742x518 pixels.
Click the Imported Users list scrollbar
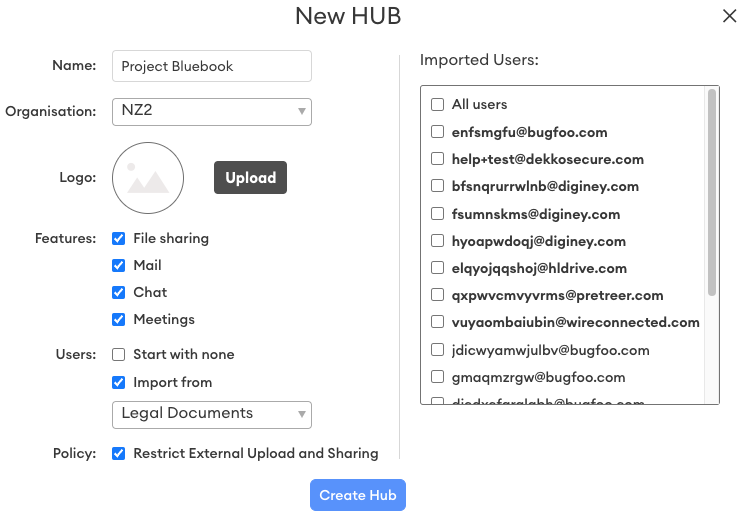[x=711, y=193]
